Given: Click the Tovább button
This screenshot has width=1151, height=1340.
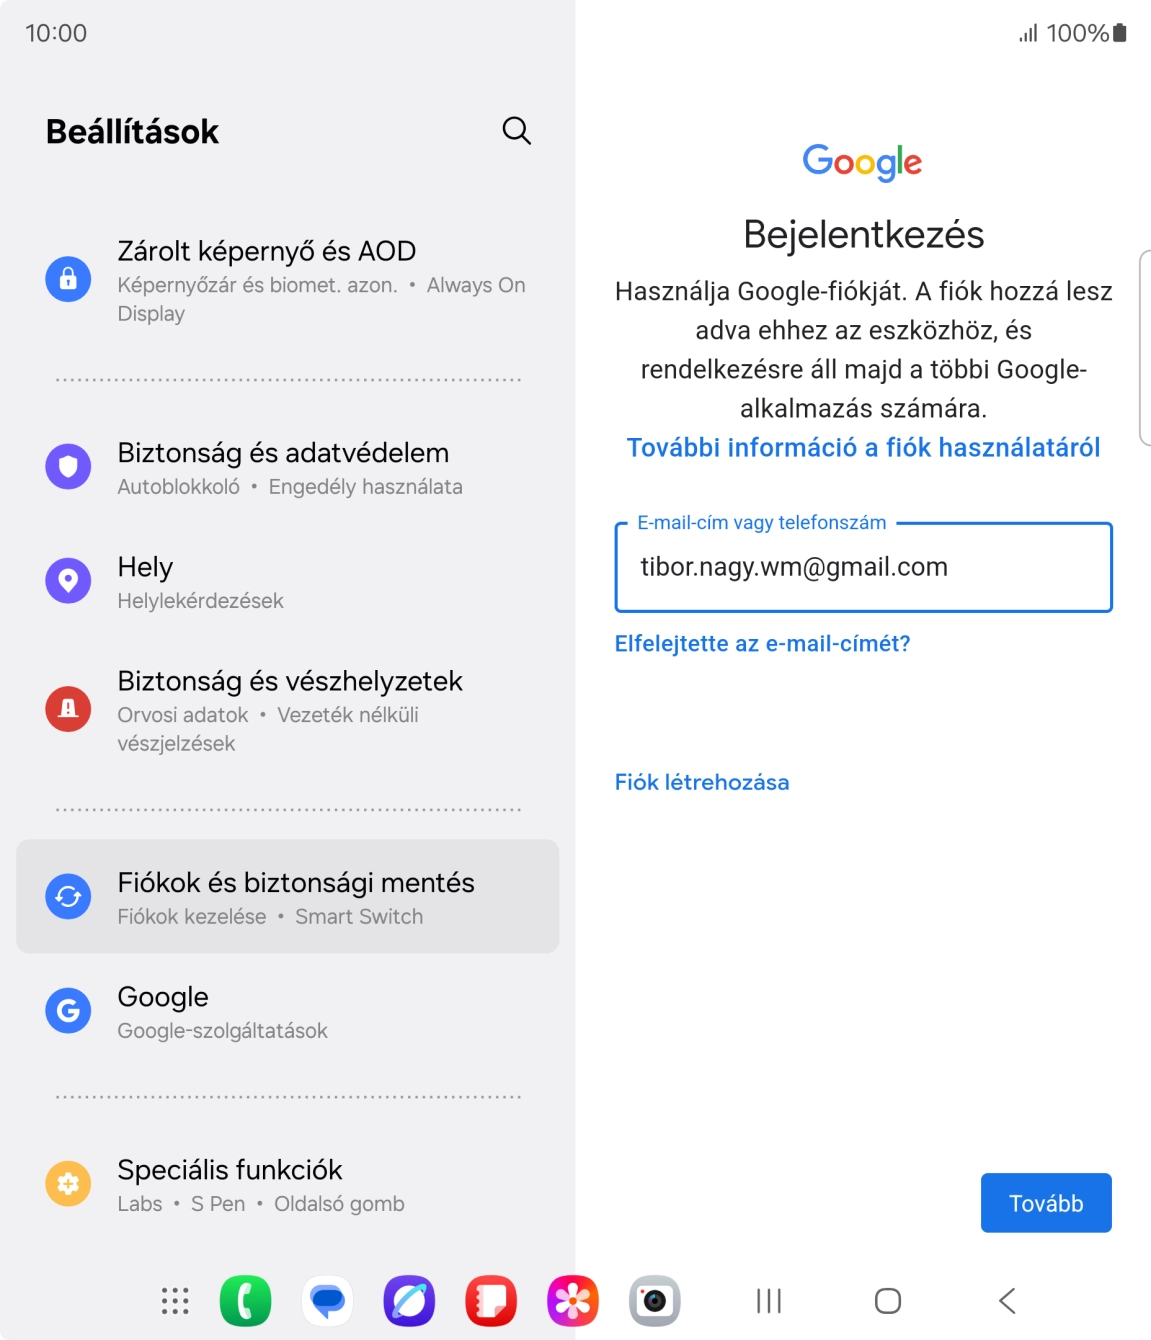Looking at the screenshot, I should click(x=1046, y=1203).
